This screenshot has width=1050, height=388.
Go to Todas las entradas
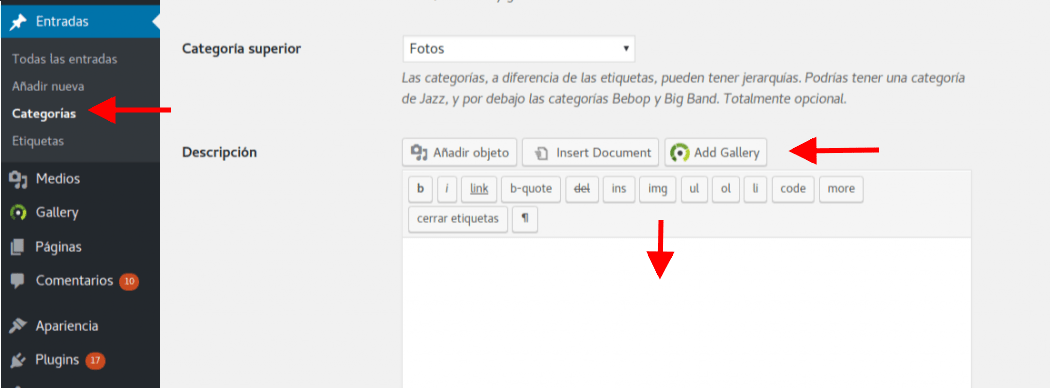pos(64,59)
